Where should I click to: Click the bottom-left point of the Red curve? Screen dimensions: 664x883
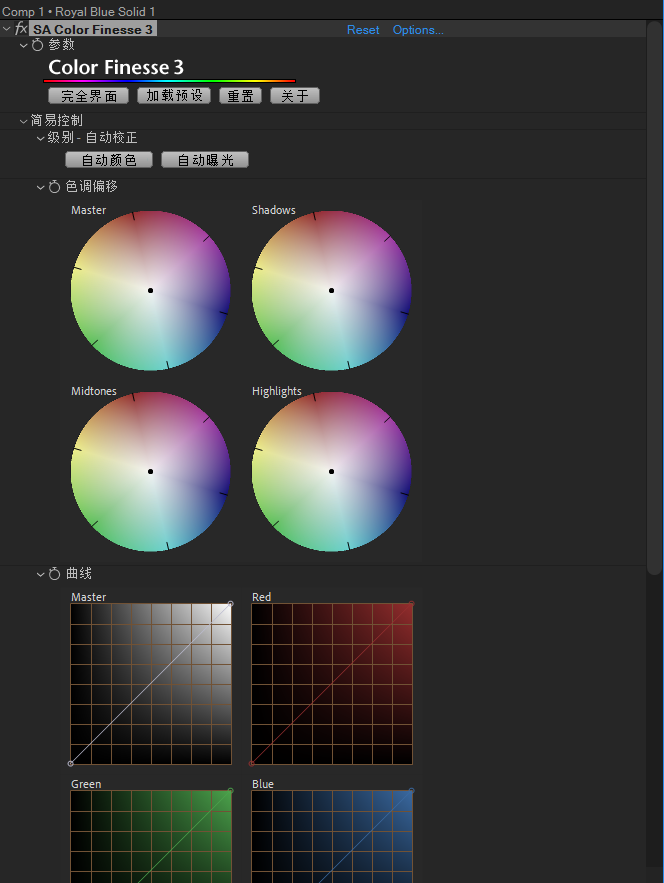pos(251,764)
